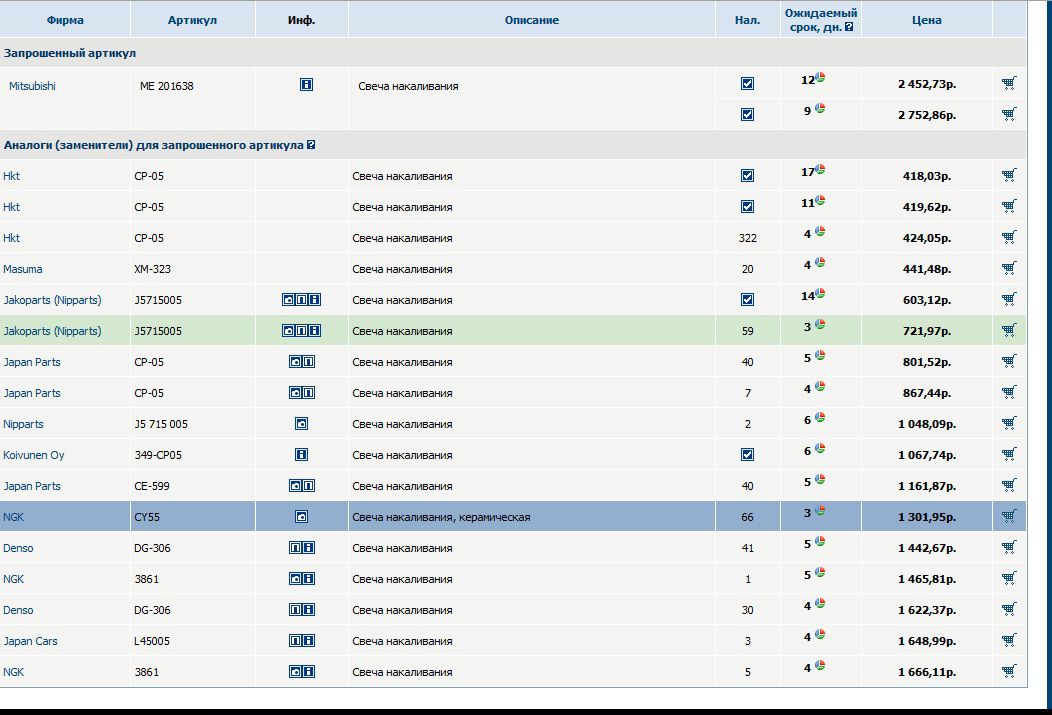The height and width of the screenshot is (715, 1052).
Task: Click availability checkmark for Mitsubishi 2 452,73р. offer
Action: [x=747, y=84]
